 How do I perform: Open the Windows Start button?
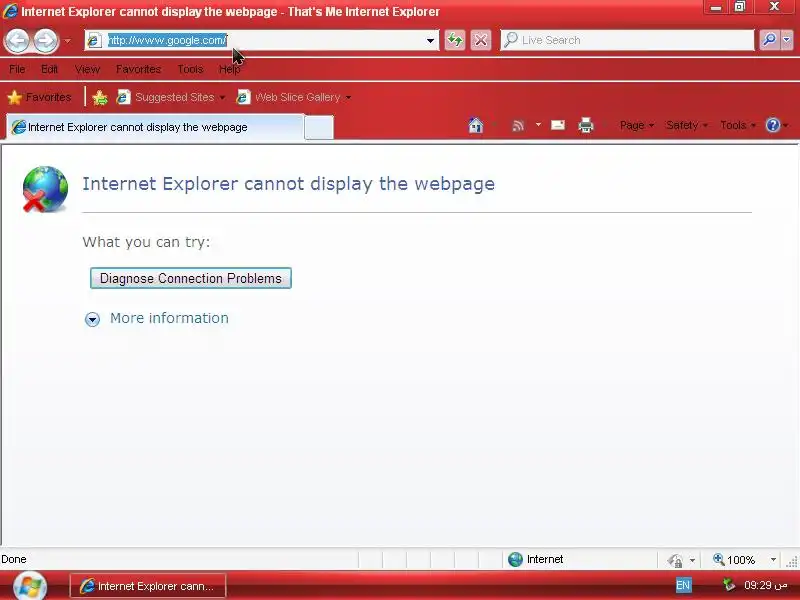click(30, 586)
